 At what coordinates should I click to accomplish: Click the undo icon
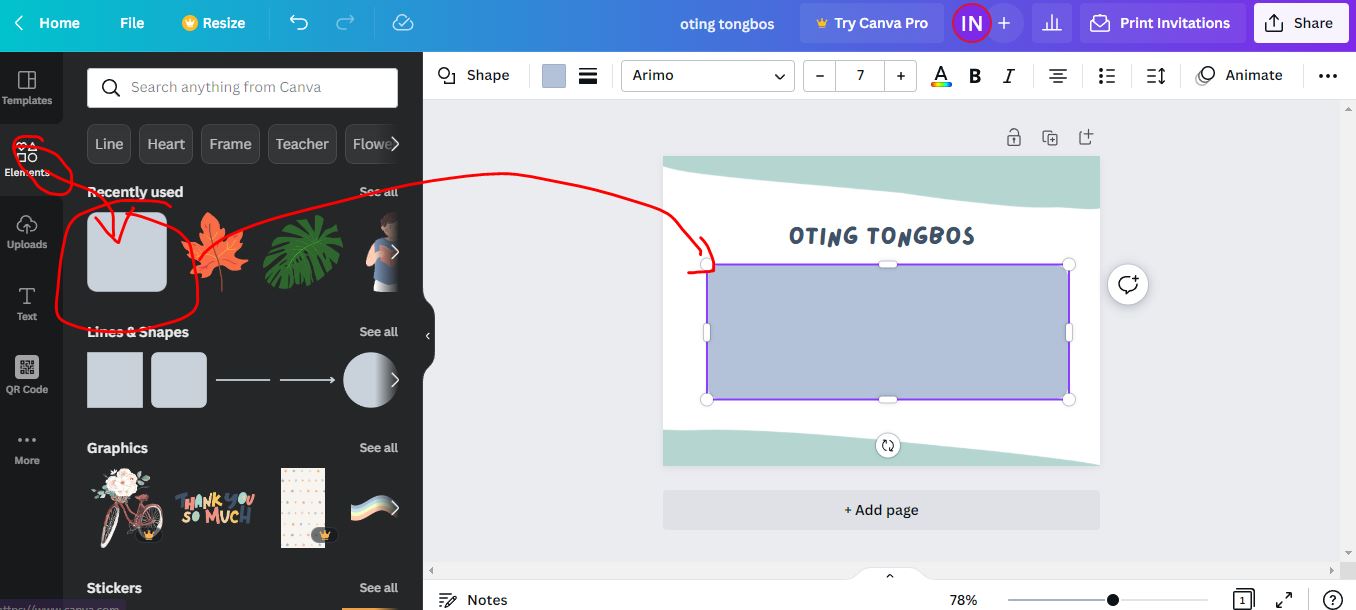[298, 22]
